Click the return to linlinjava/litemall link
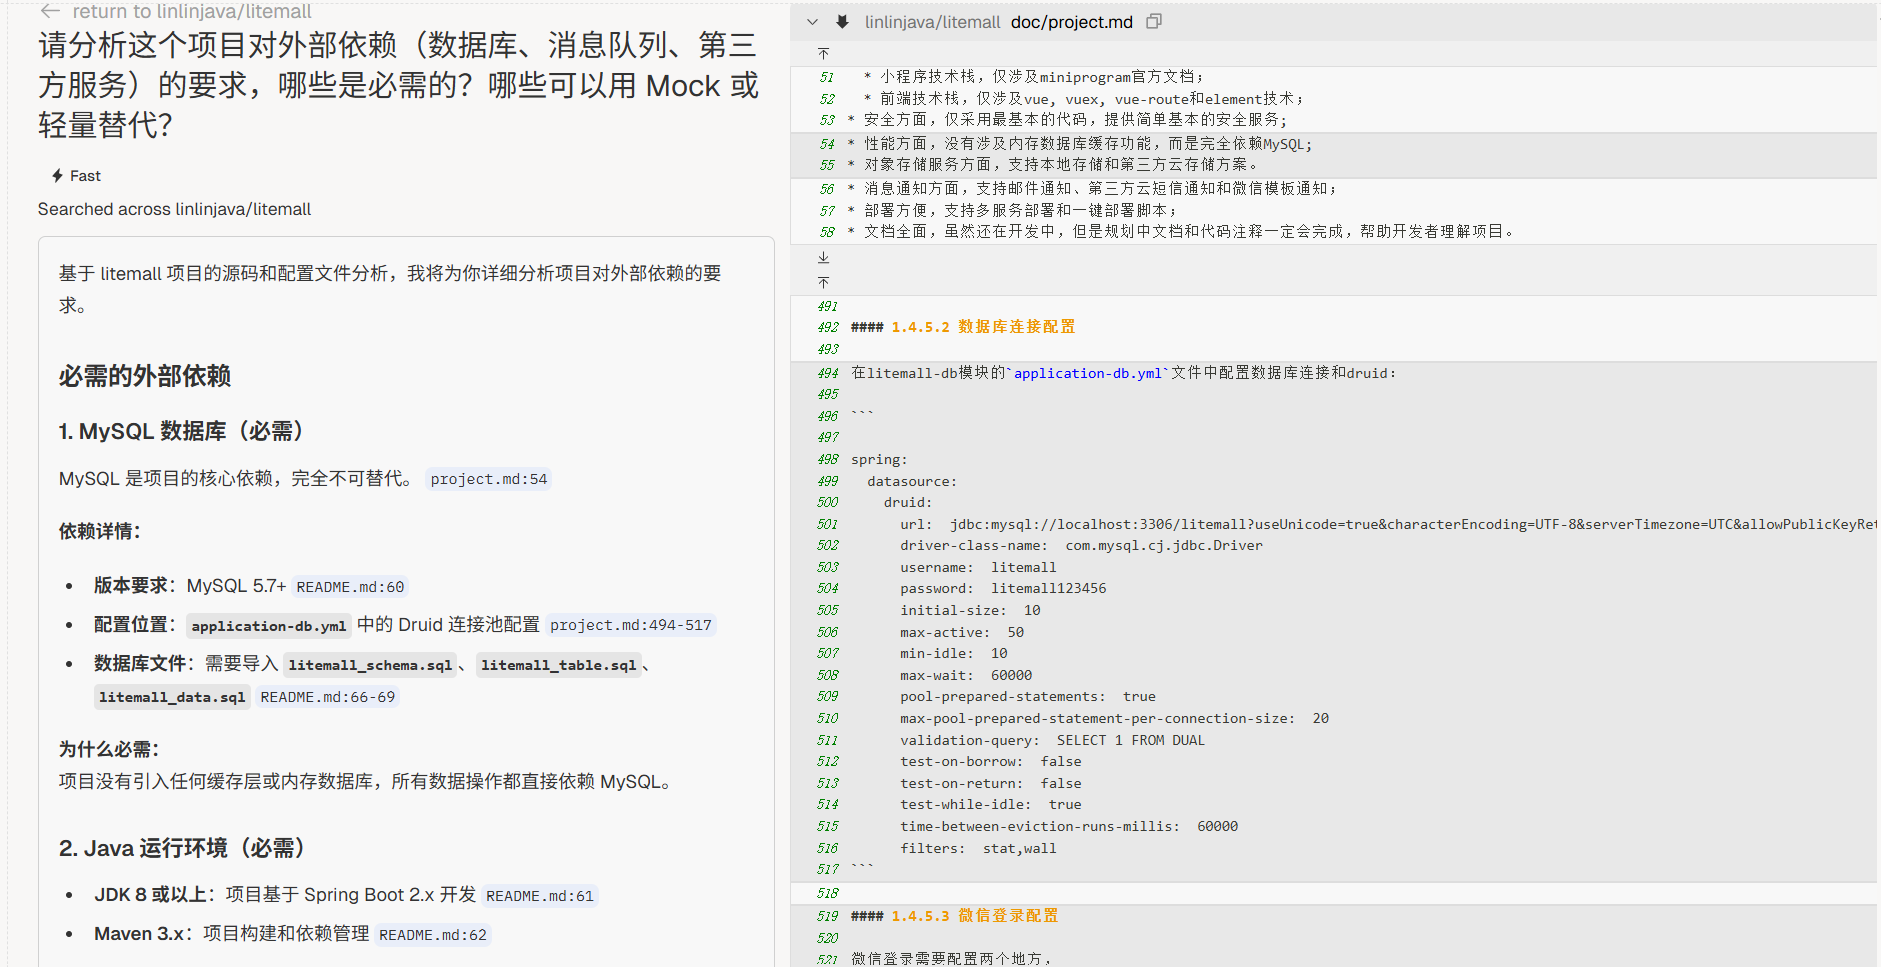Viewport: 1881px width, 967px height. (191, 11)
